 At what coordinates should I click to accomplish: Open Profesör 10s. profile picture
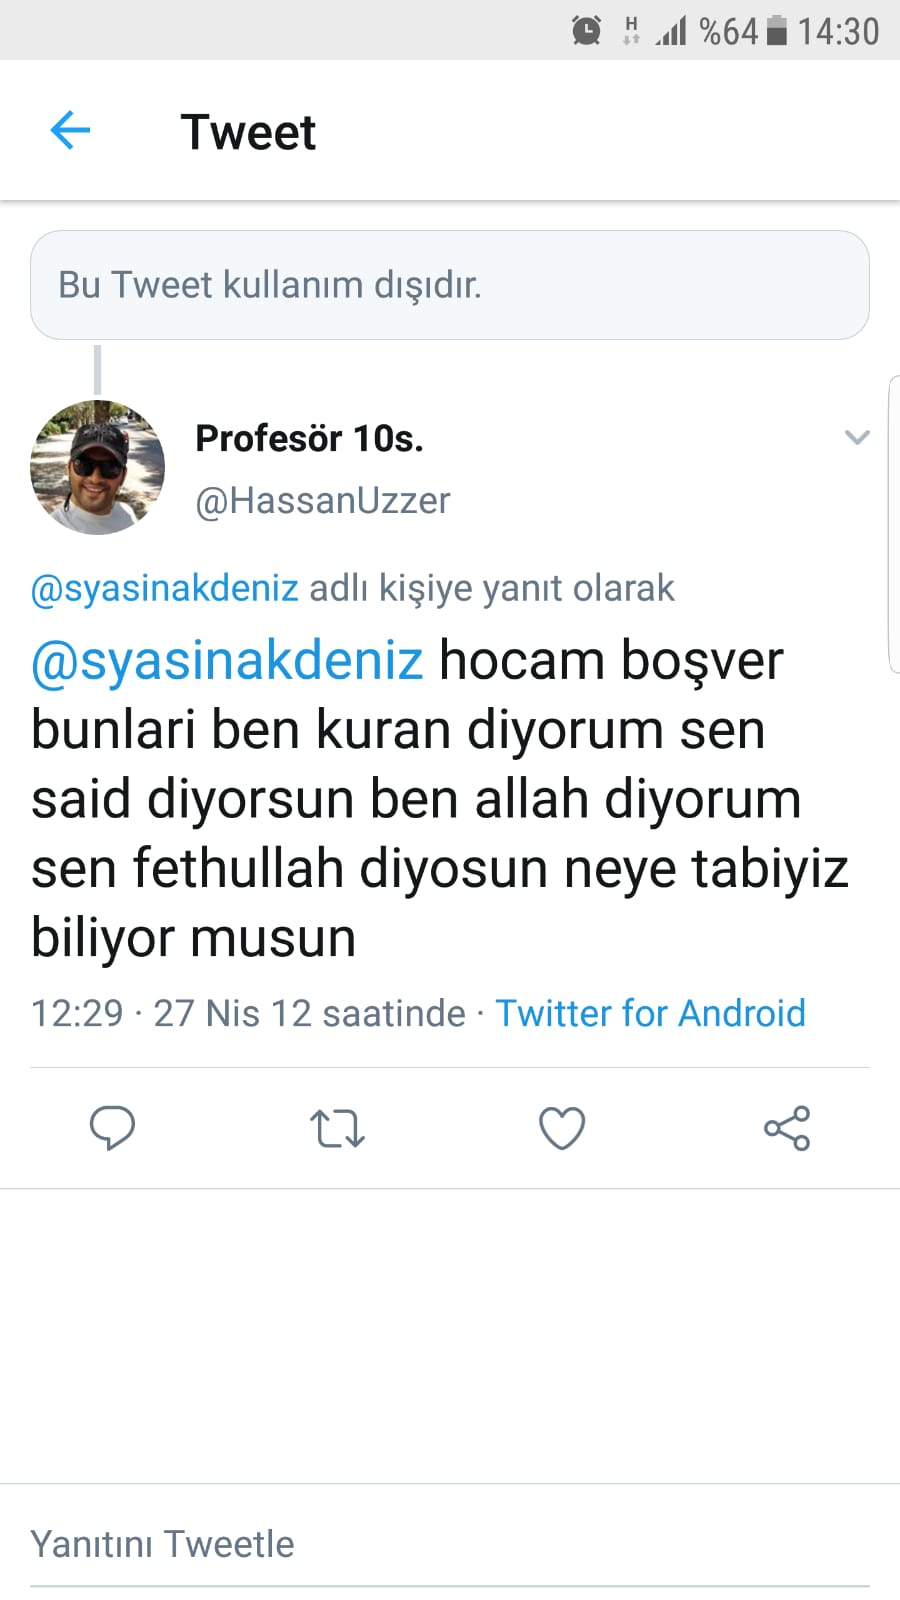click(97, 467)
